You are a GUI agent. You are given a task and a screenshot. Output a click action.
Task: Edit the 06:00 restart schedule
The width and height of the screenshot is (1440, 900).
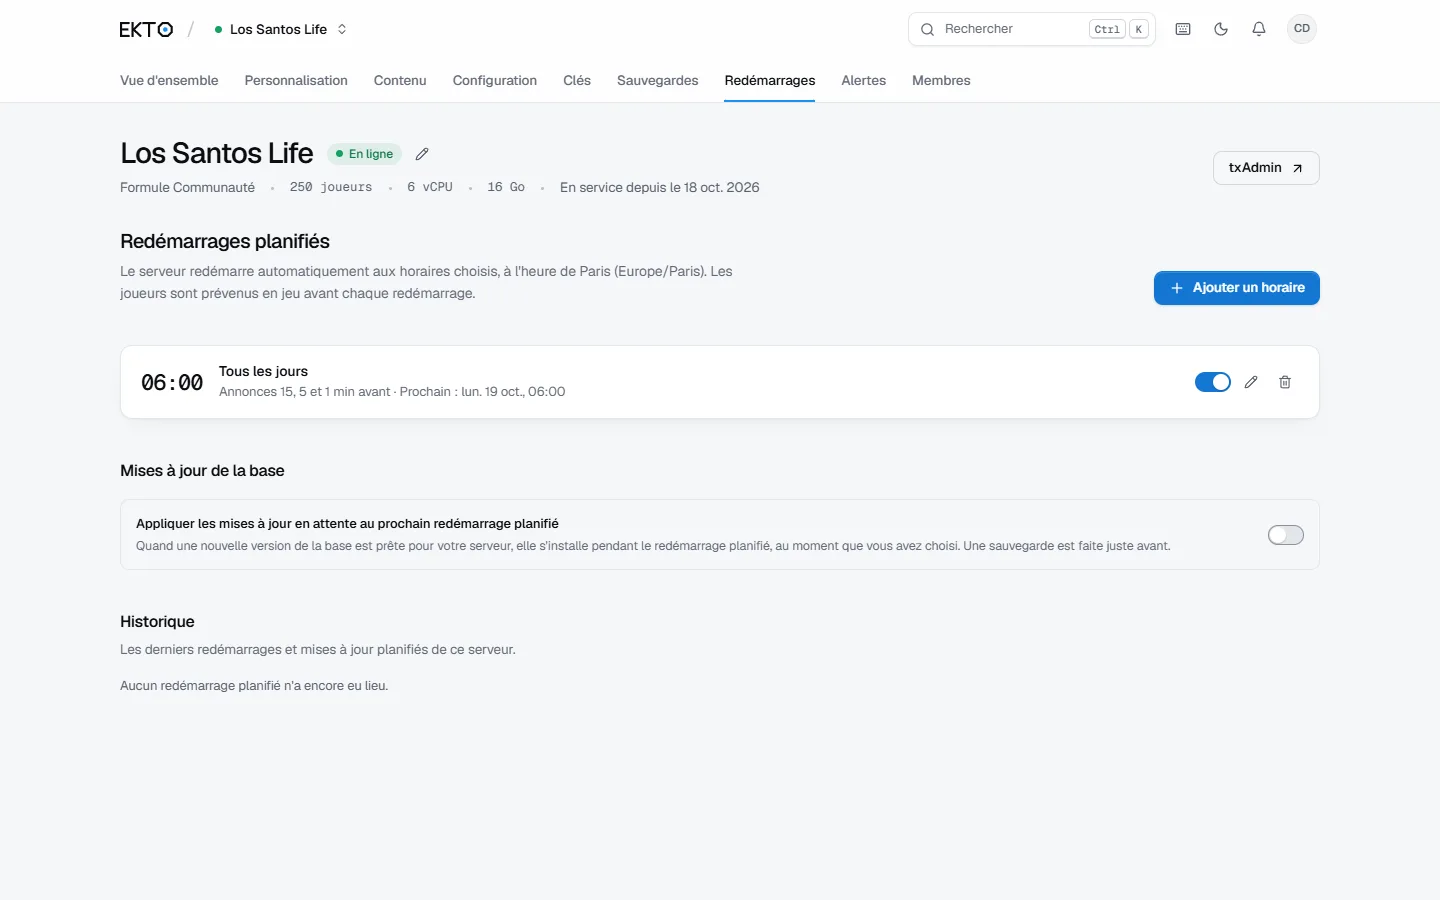pyautogui.click(x=1251, y=382)
